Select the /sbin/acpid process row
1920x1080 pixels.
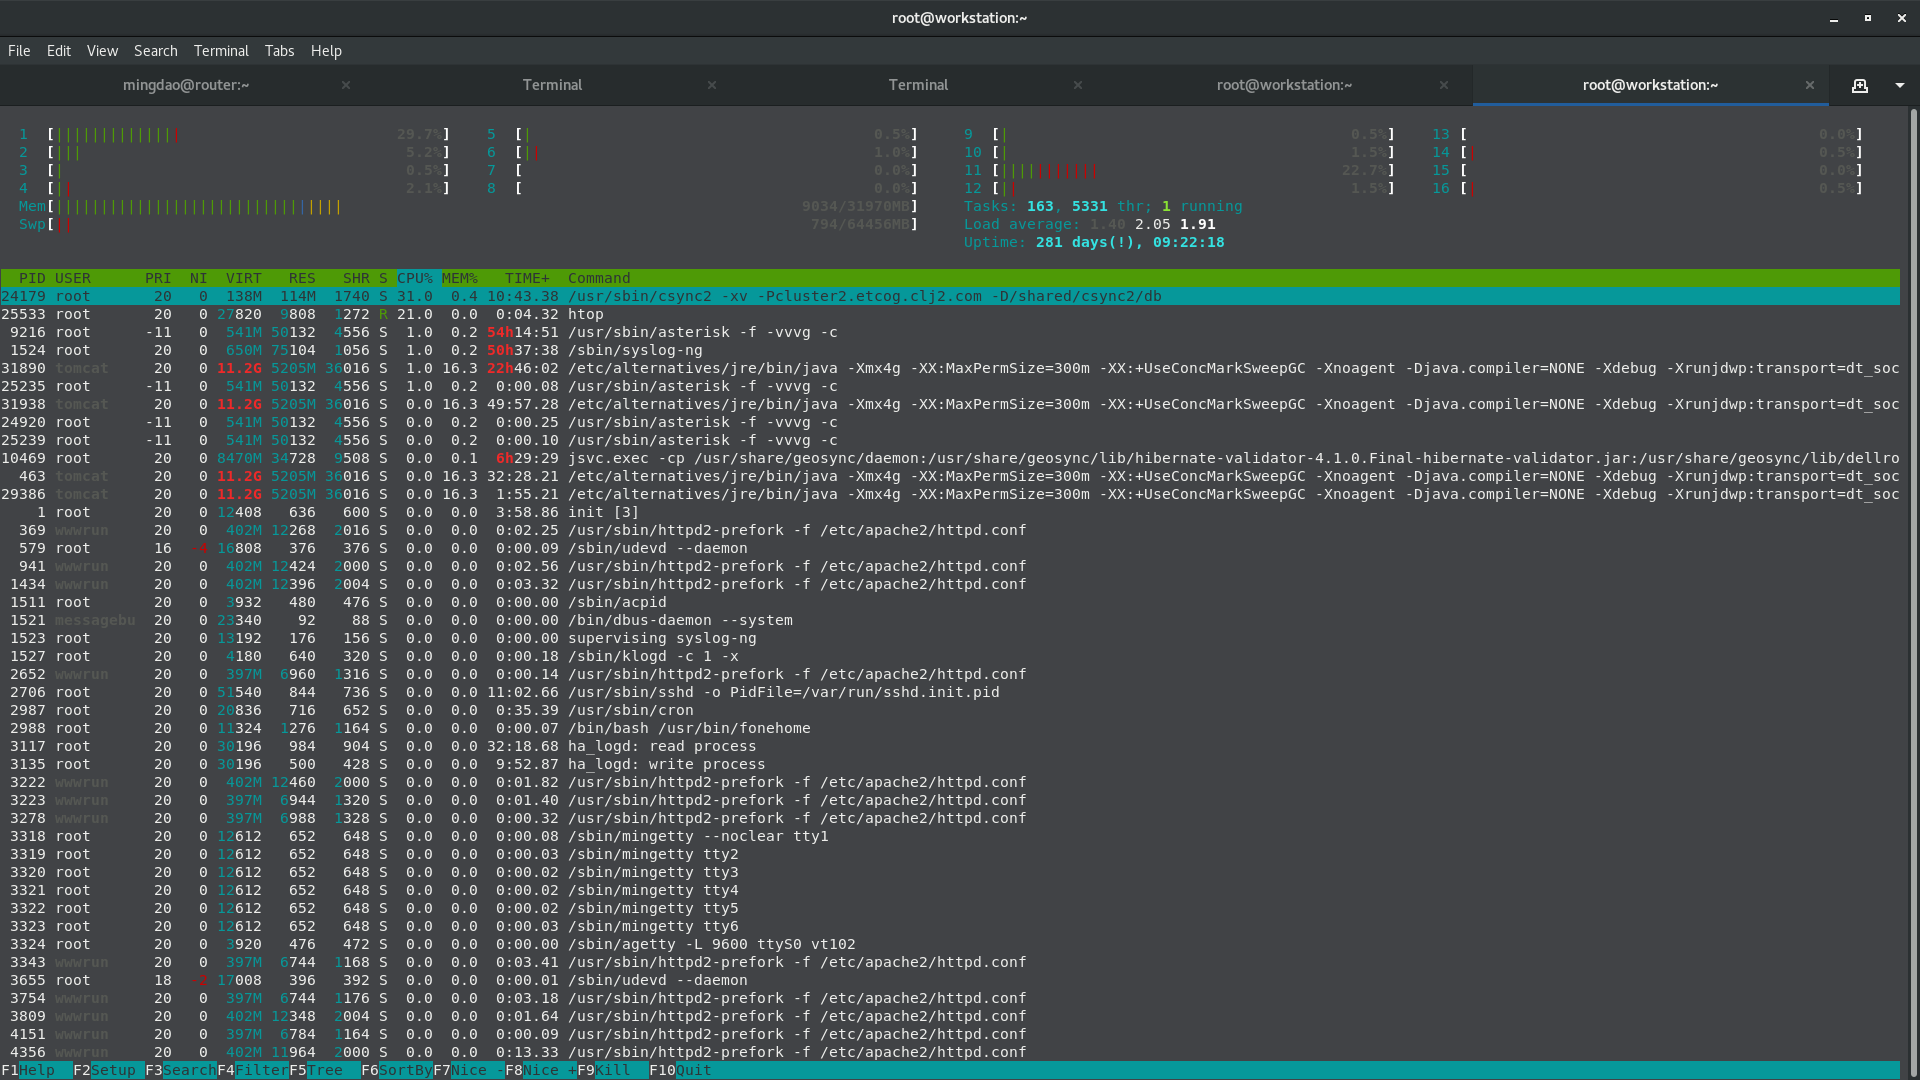(x=950, y=602)
